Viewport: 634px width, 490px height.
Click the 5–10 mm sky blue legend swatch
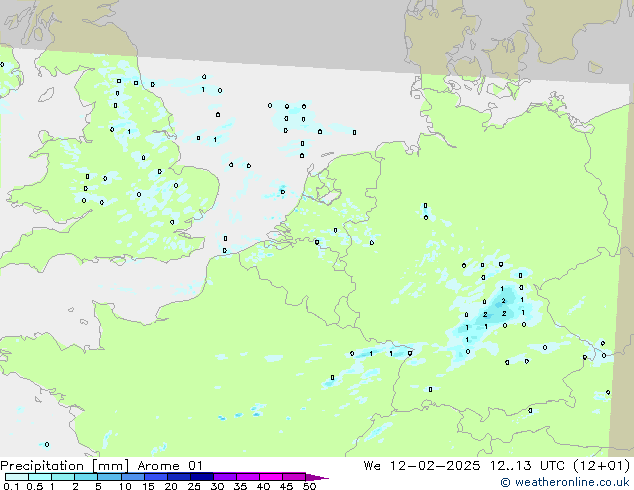click(x=109, y=477)
